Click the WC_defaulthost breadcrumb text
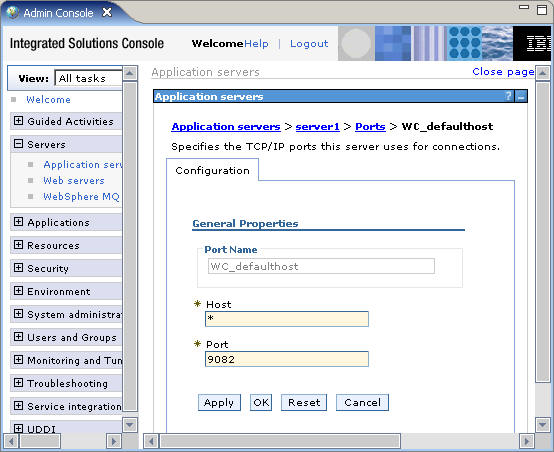The width and height of the screenshot is (554, 452). [447, 127]
